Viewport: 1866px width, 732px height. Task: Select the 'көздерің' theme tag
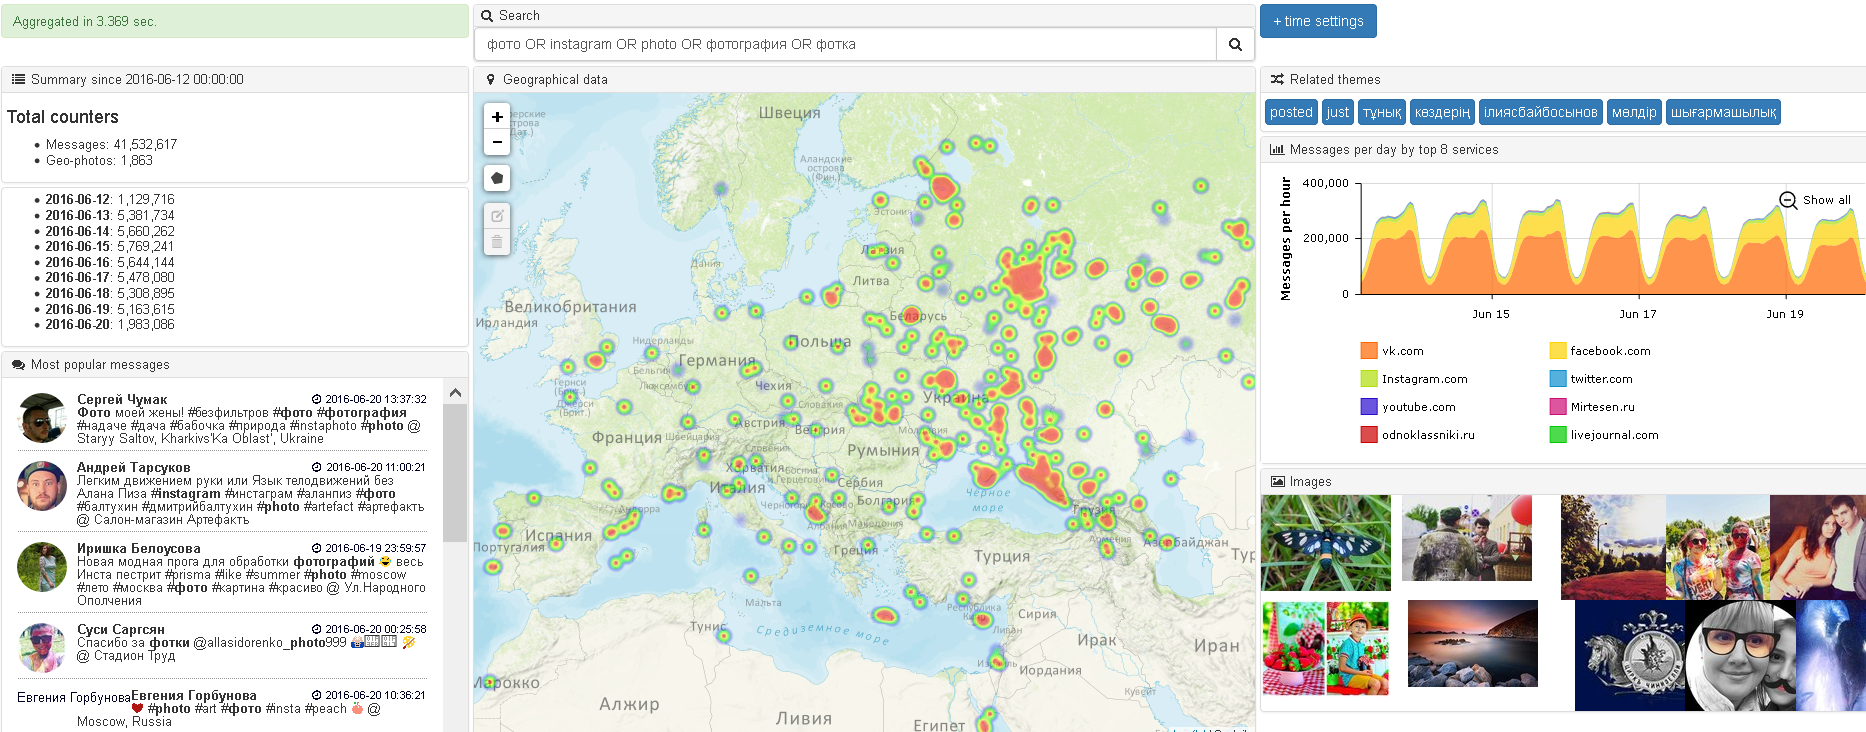1442,113
